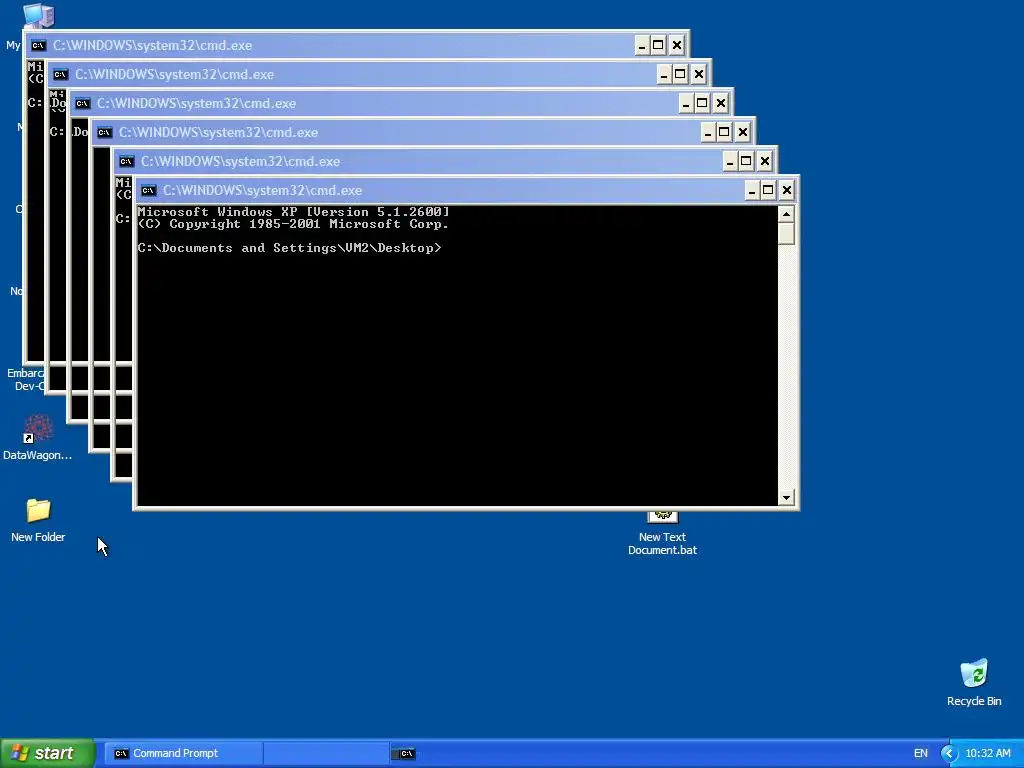The image size is (1024, 768).
Task: Select the Recycle Bin icon
Action: click(974, 682)
